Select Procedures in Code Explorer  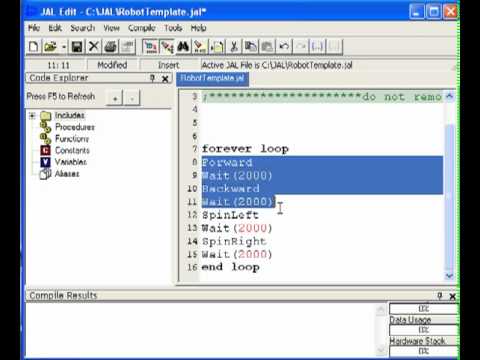(x=75, y=127)
